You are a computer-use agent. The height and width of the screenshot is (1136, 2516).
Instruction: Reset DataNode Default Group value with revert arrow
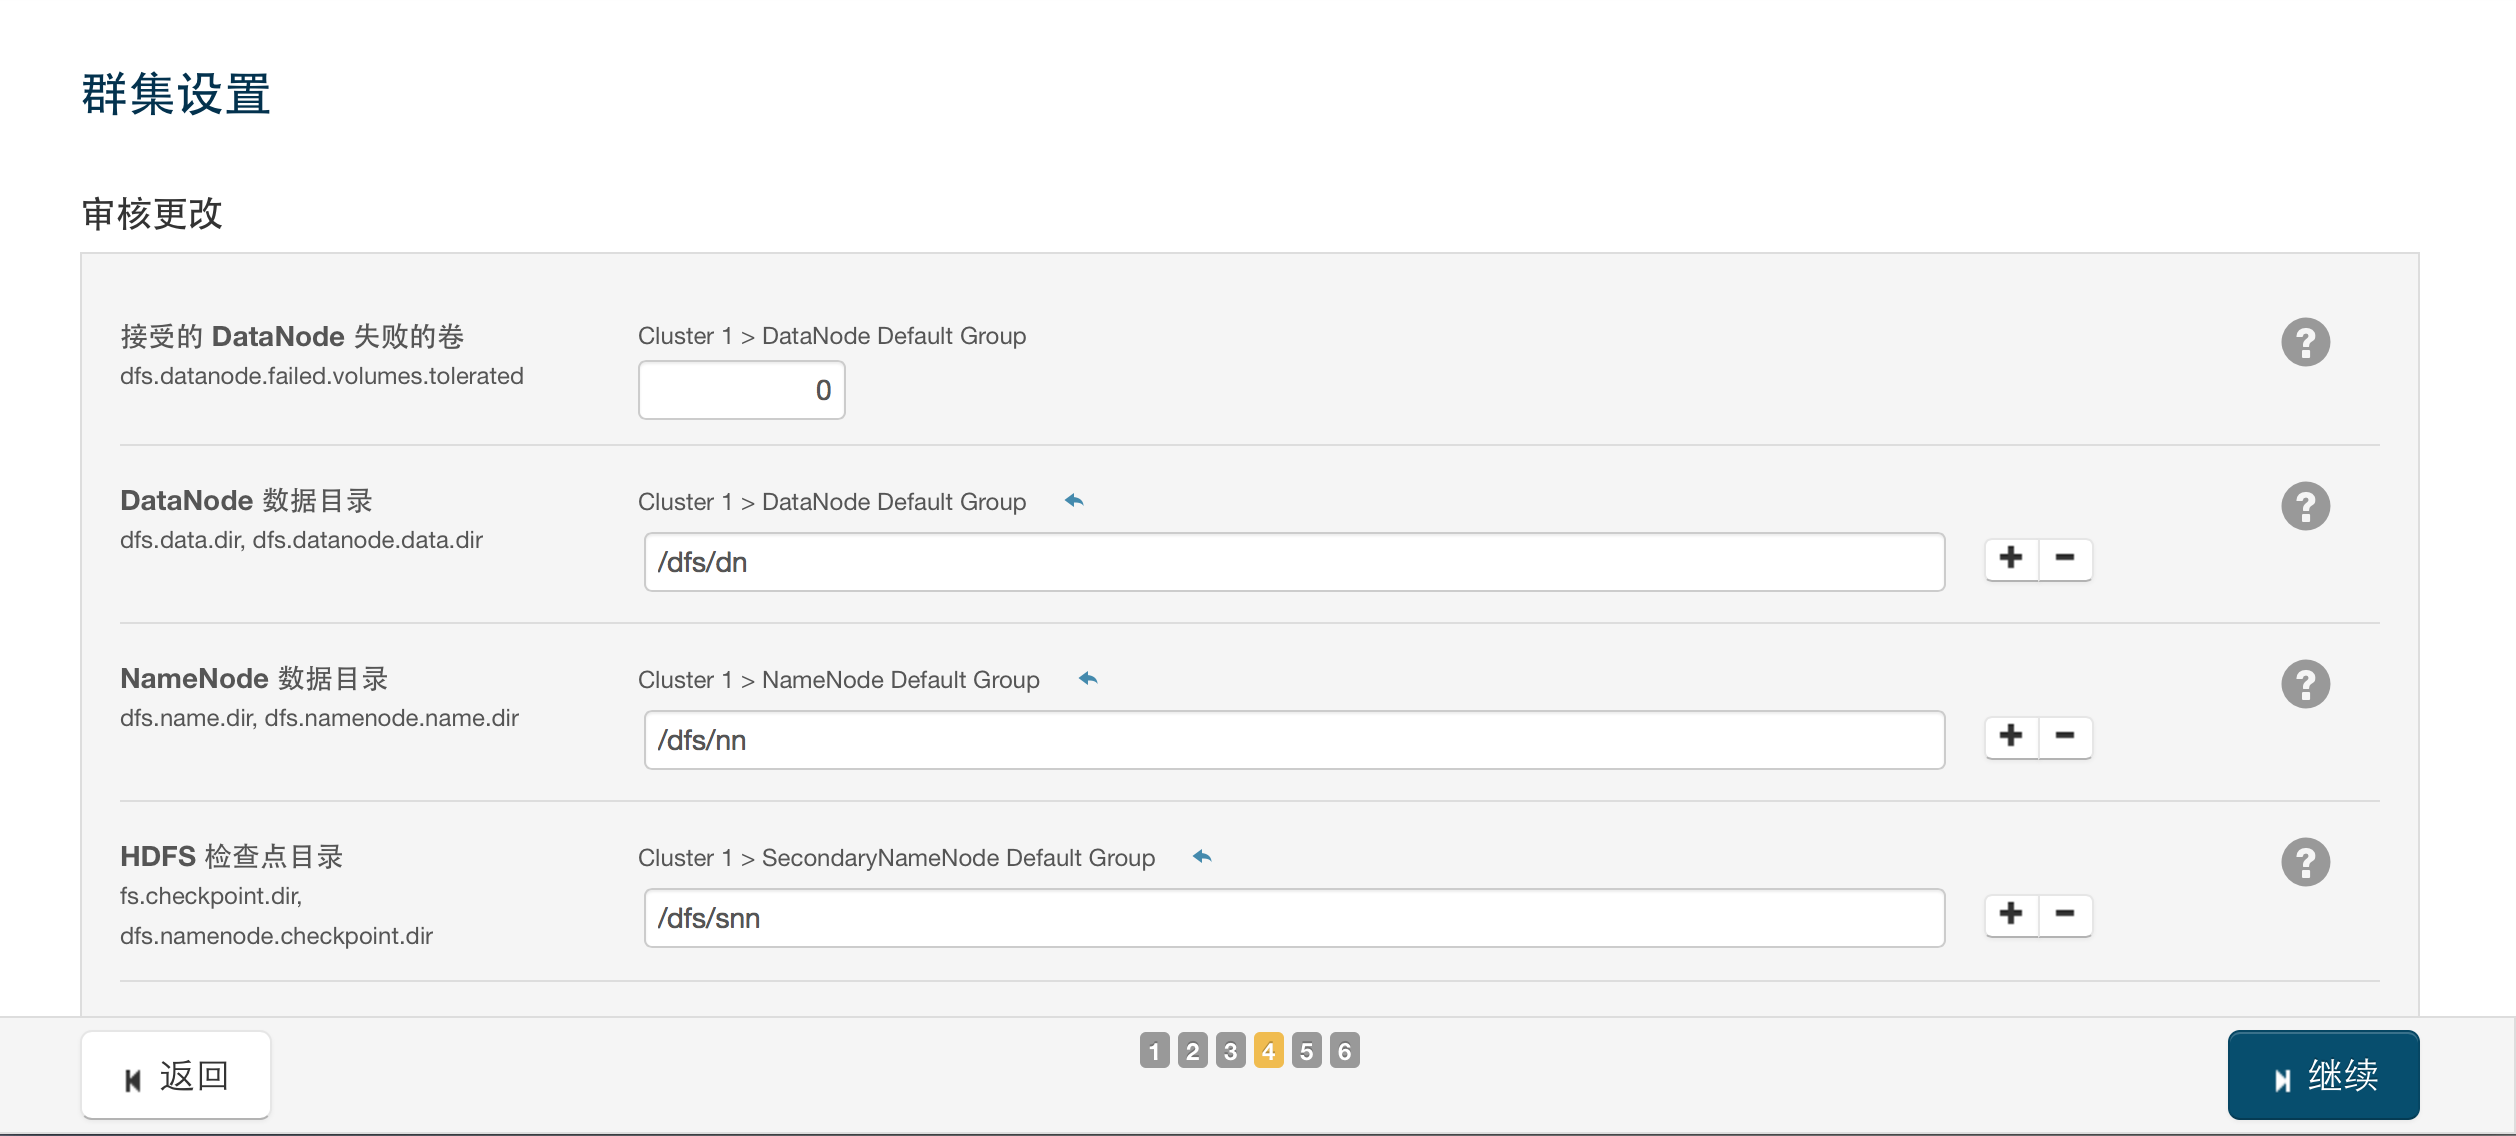[x=1074, y=501]
